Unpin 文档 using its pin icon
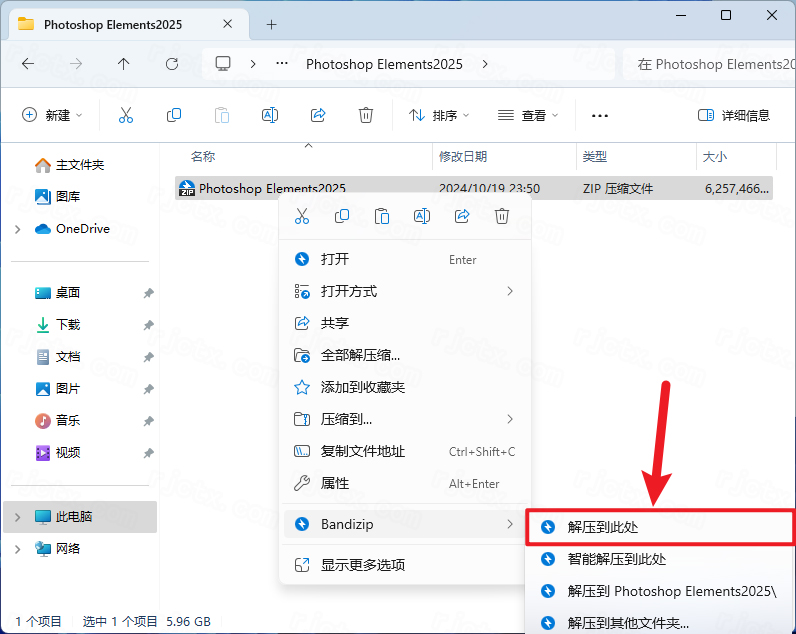Screen dimensions: 796x634 point(148,357)
